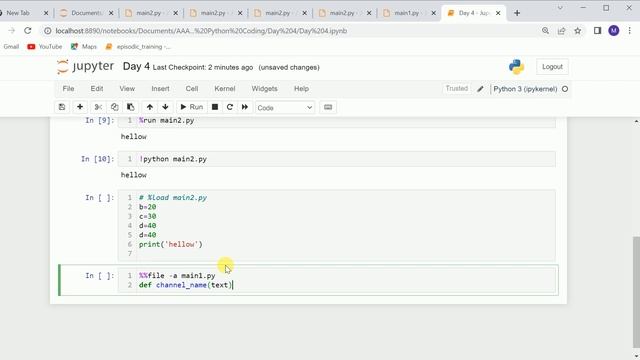Move selected cell down arrow
Image resolution: width=640 pixels, height=360 pixels.
[165, 107]
